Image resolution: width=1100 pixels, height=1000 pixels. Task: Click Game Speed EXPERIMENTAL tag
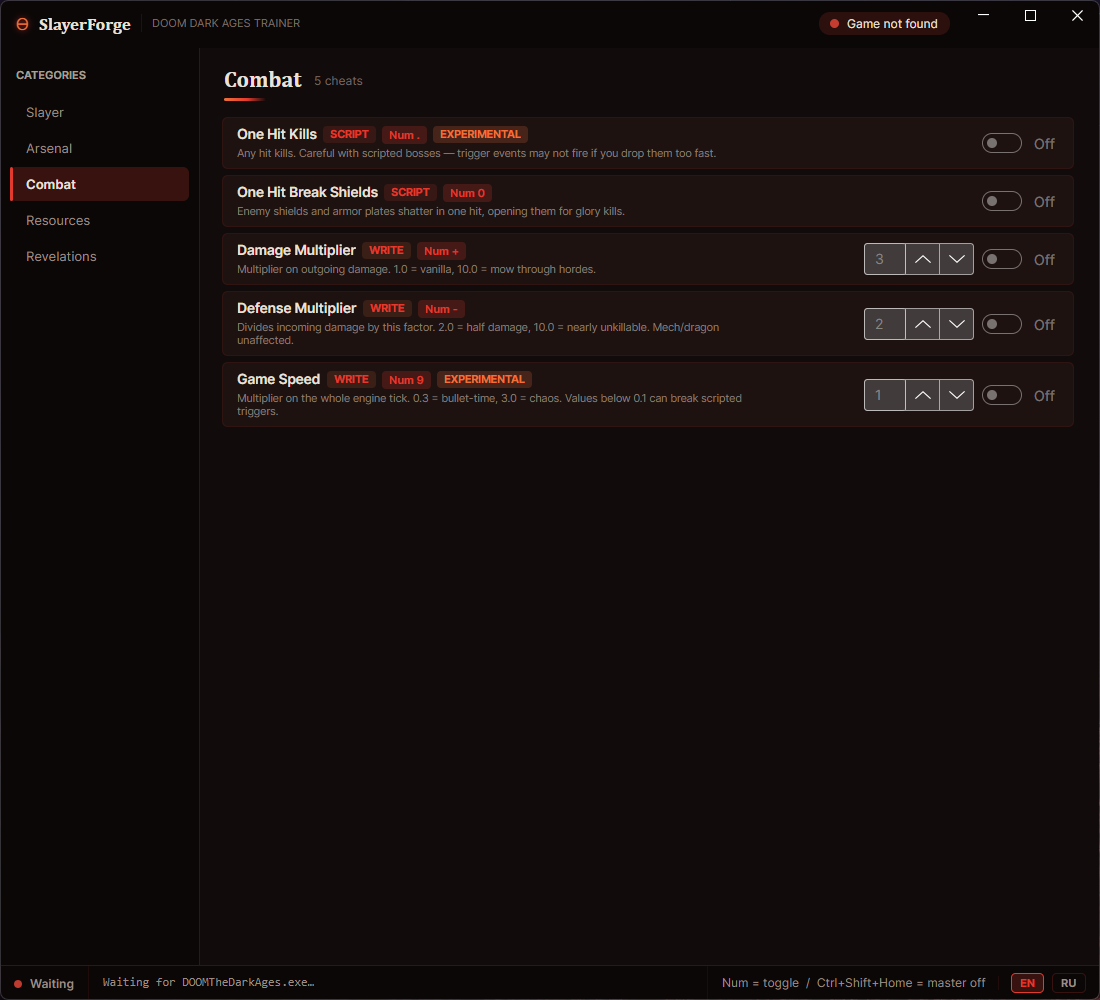(484, 379)
